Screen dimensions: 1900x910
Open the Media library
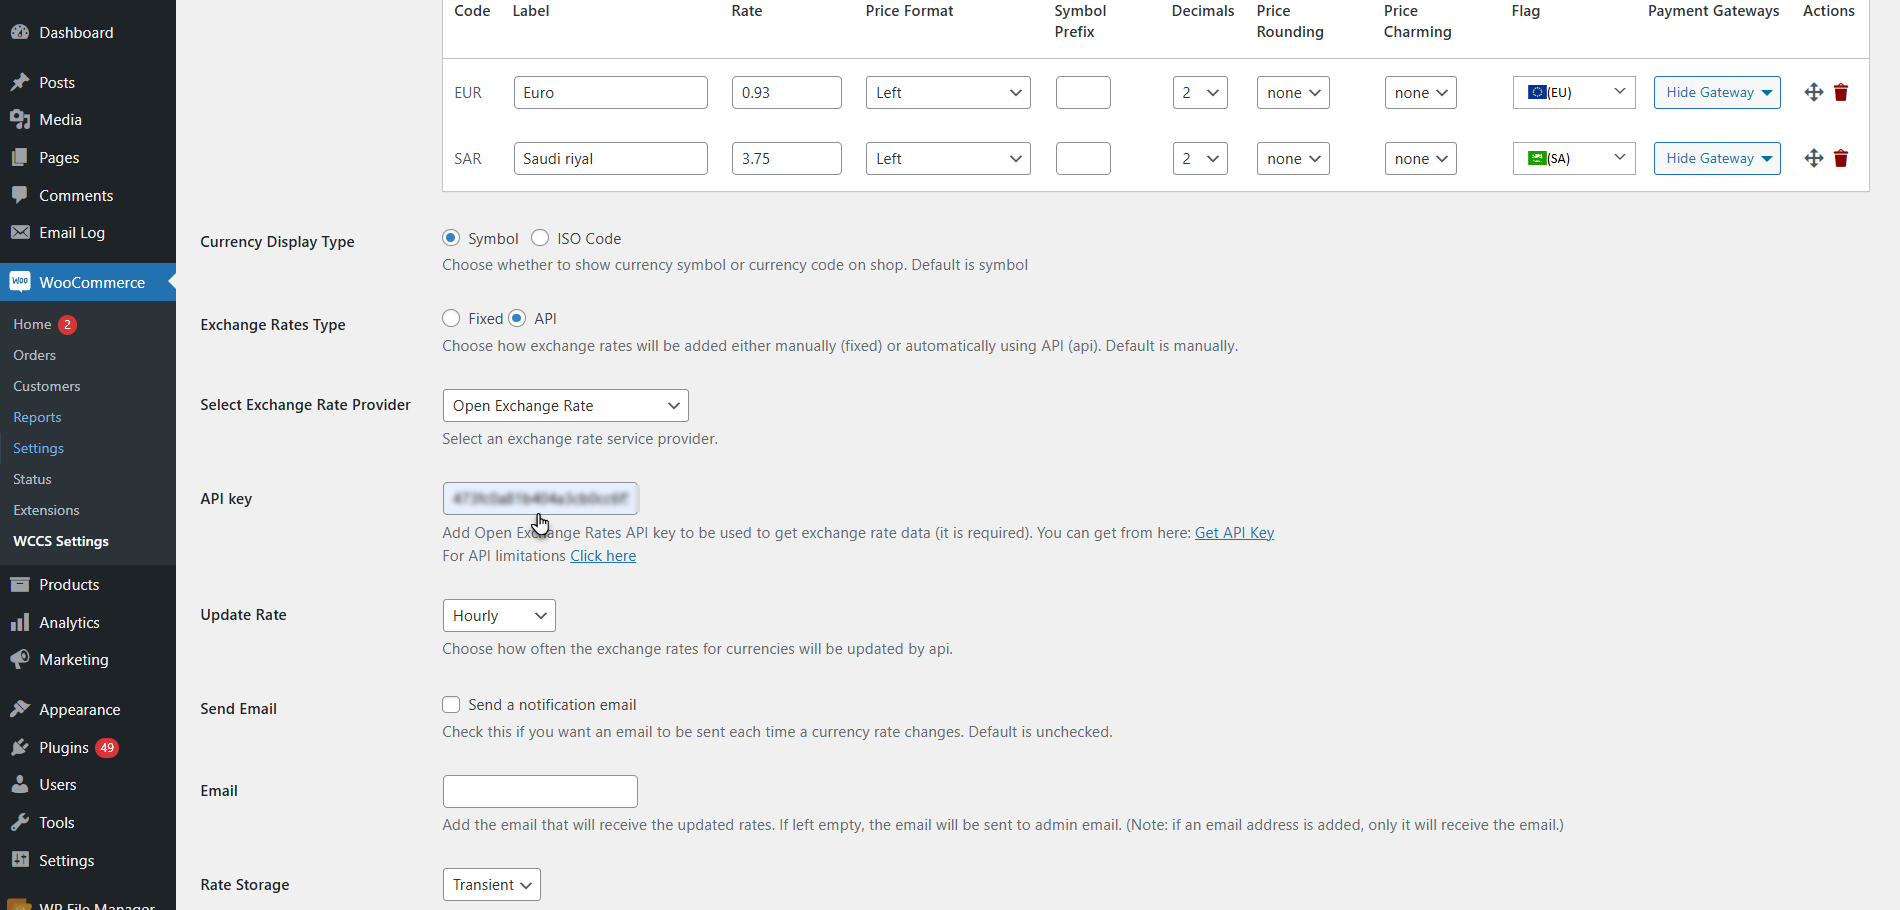click(x=59, y=119)
